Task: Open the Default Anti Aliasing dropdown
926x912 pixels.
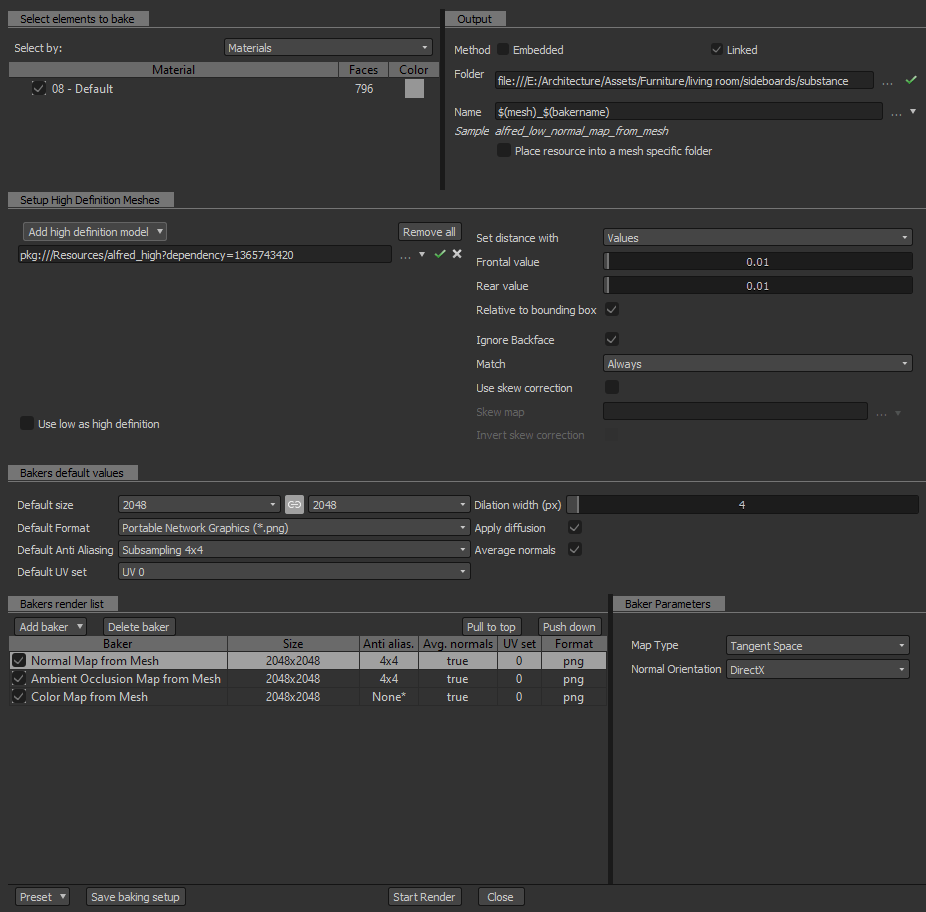Action: click(x=294, y=550)
